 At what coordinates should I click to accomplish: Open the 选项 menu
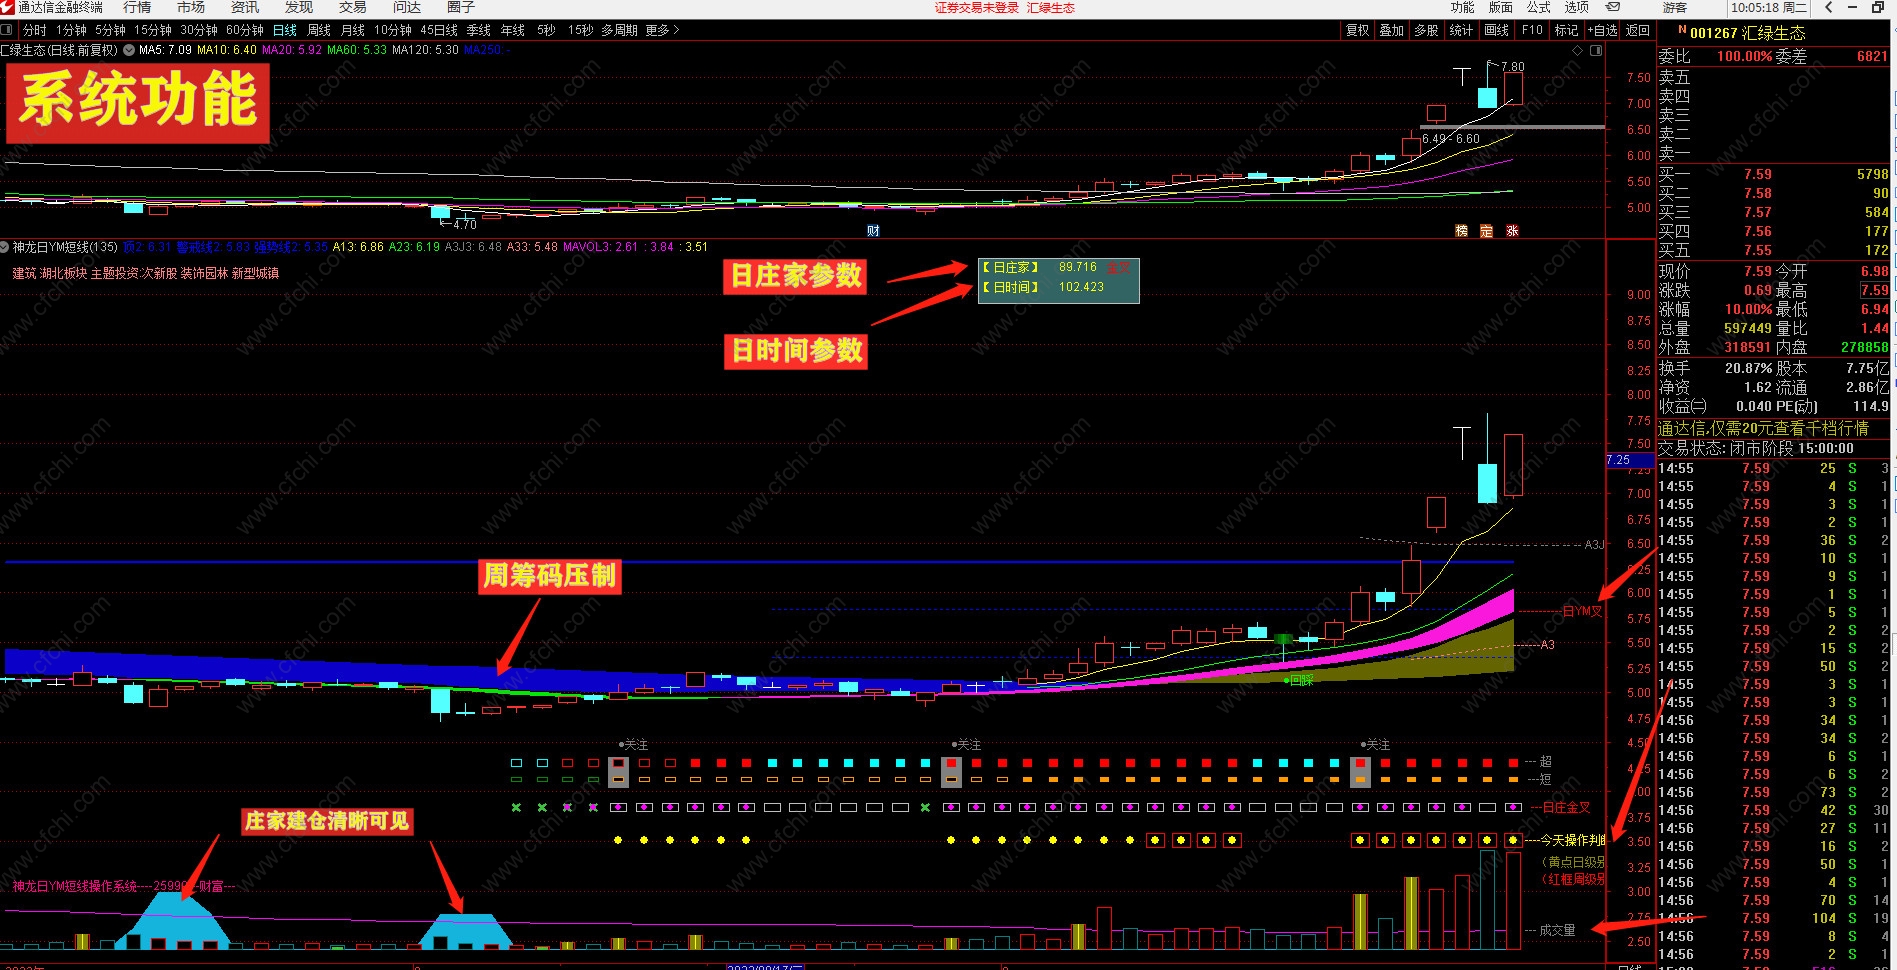click(1577, 8)
